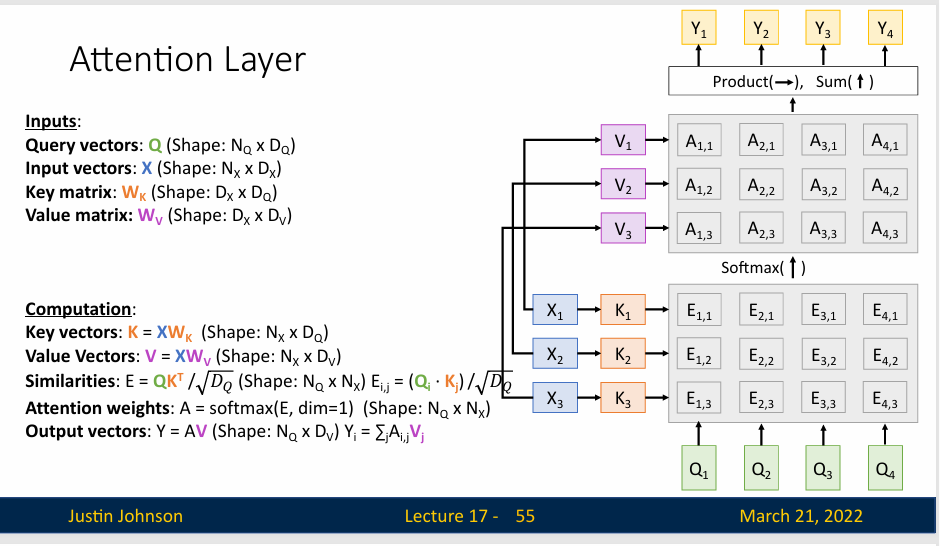Click the 'Attention weights' formula line
The width and height of the screenshot is (940, 546).
(258, 409)
